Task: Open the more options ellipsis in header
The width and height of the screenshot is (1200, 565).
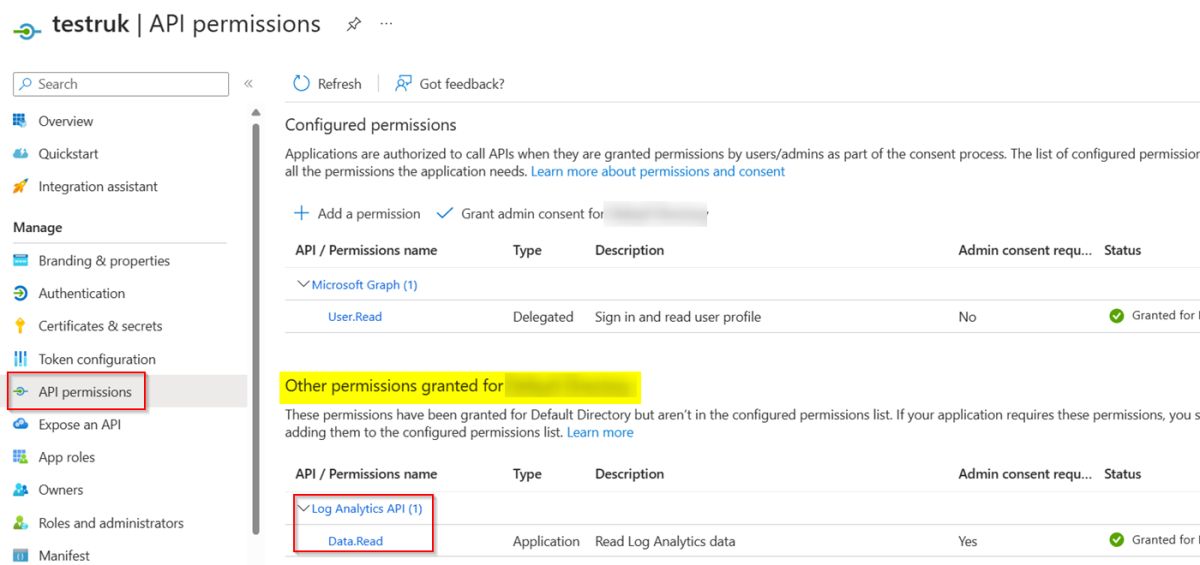Action: point(387,24)
